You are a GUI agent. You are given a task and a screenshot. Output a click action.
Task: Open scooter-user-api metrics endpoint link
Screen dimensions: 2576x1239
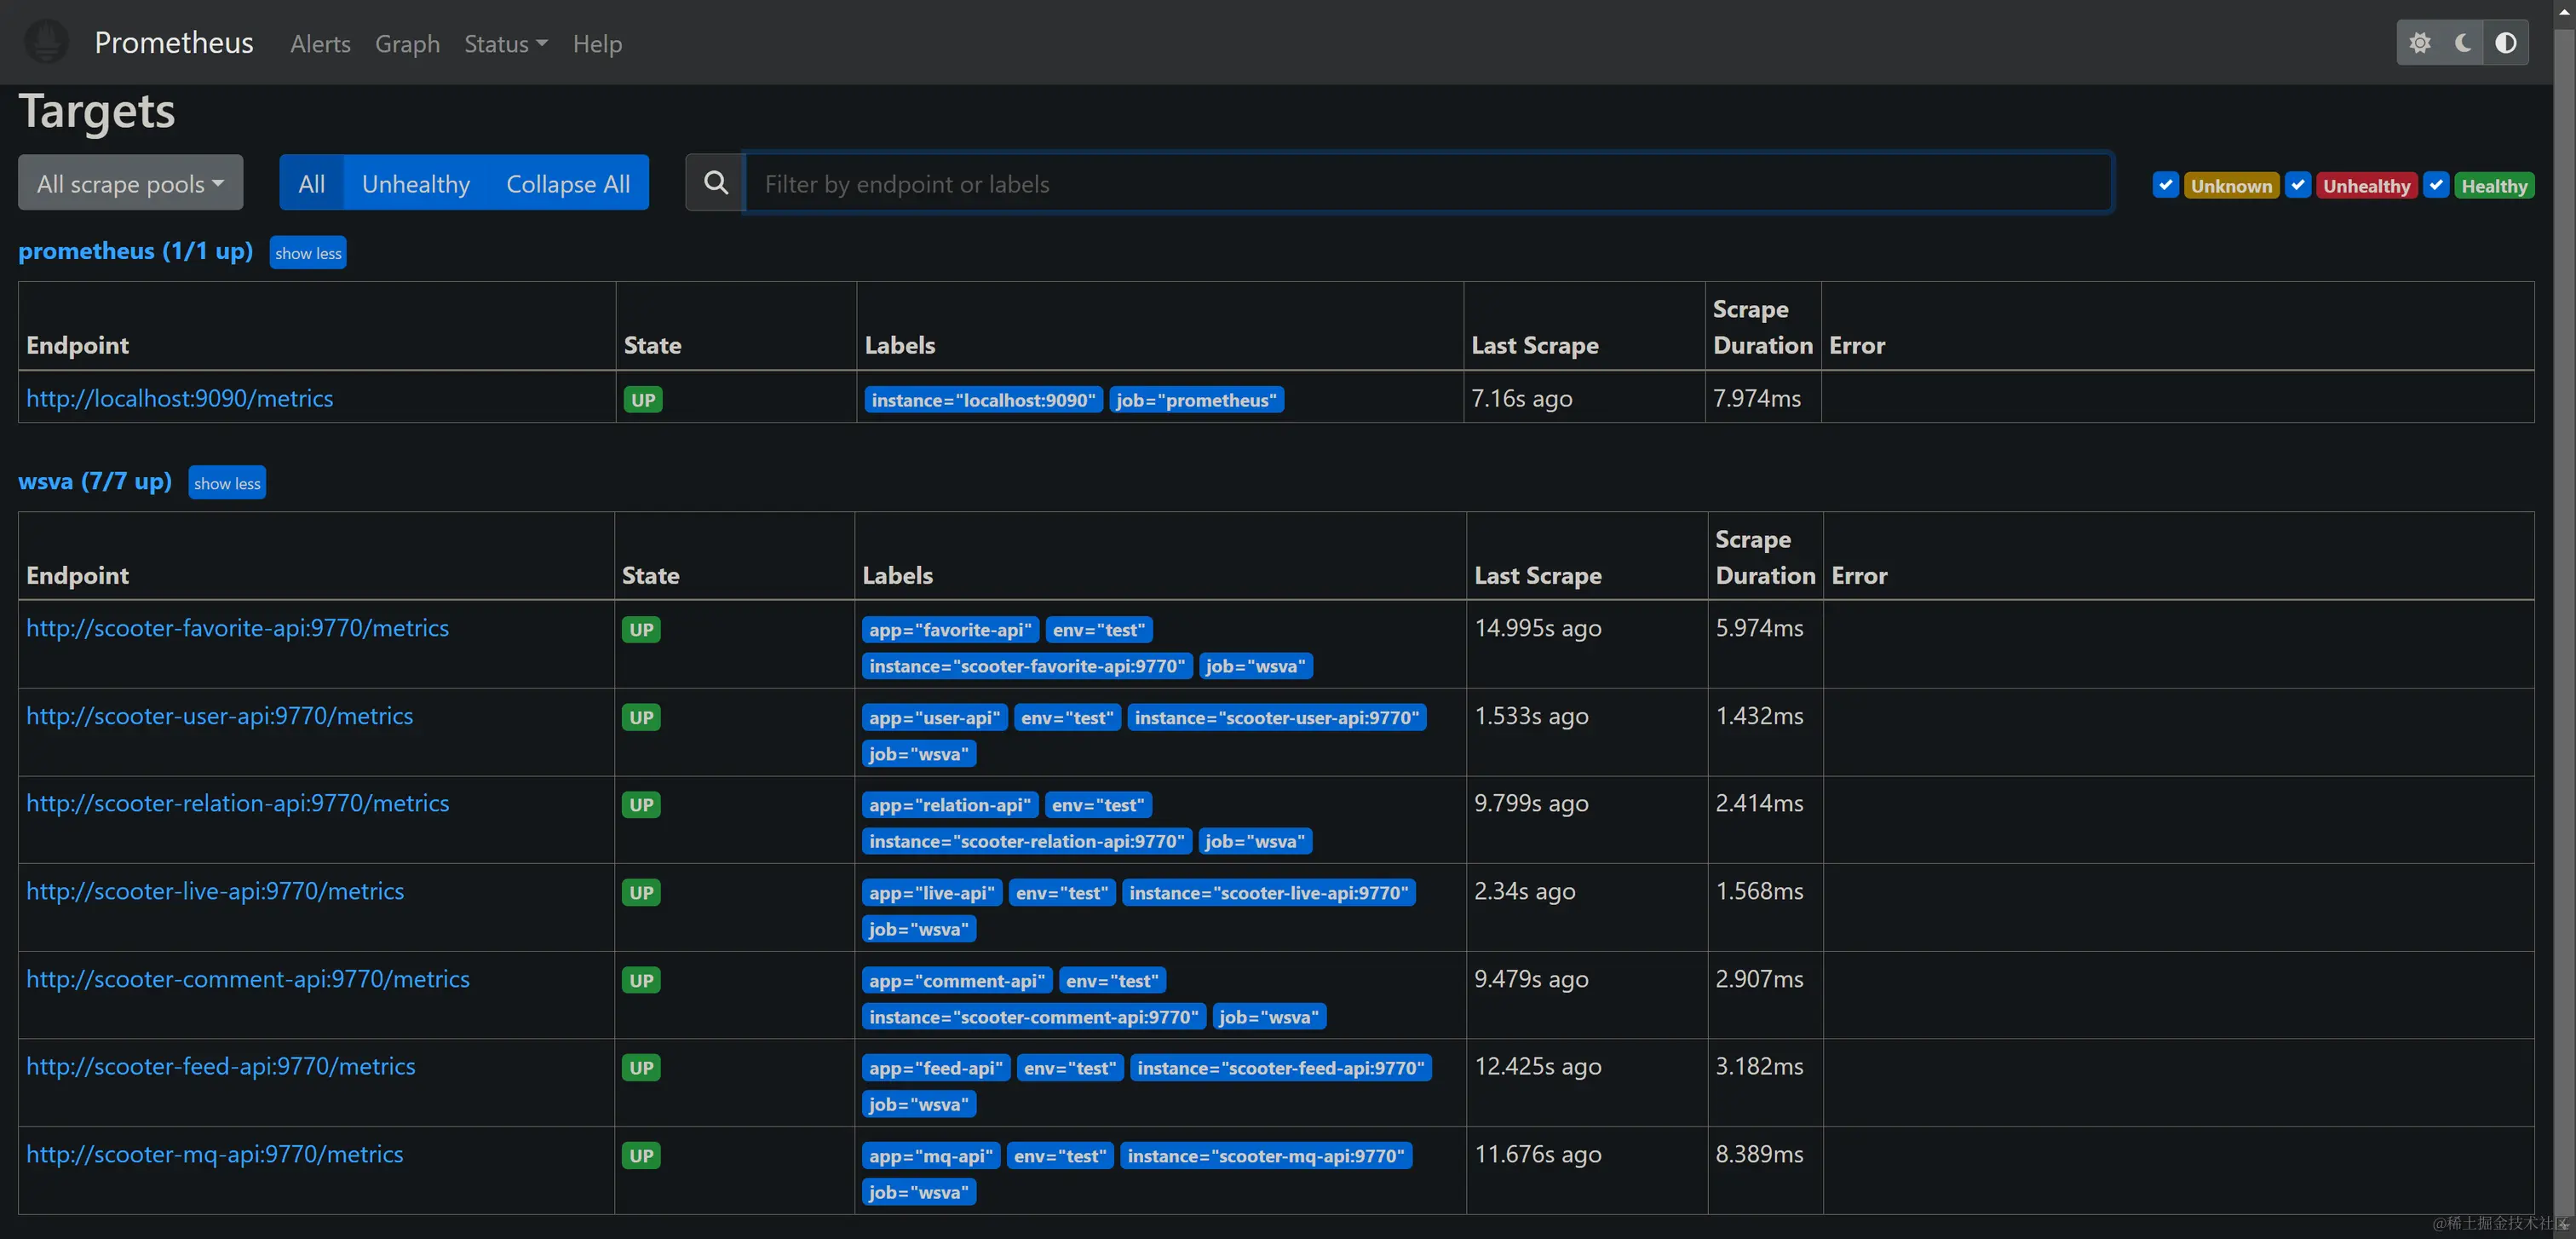click(x=219, y=716)
